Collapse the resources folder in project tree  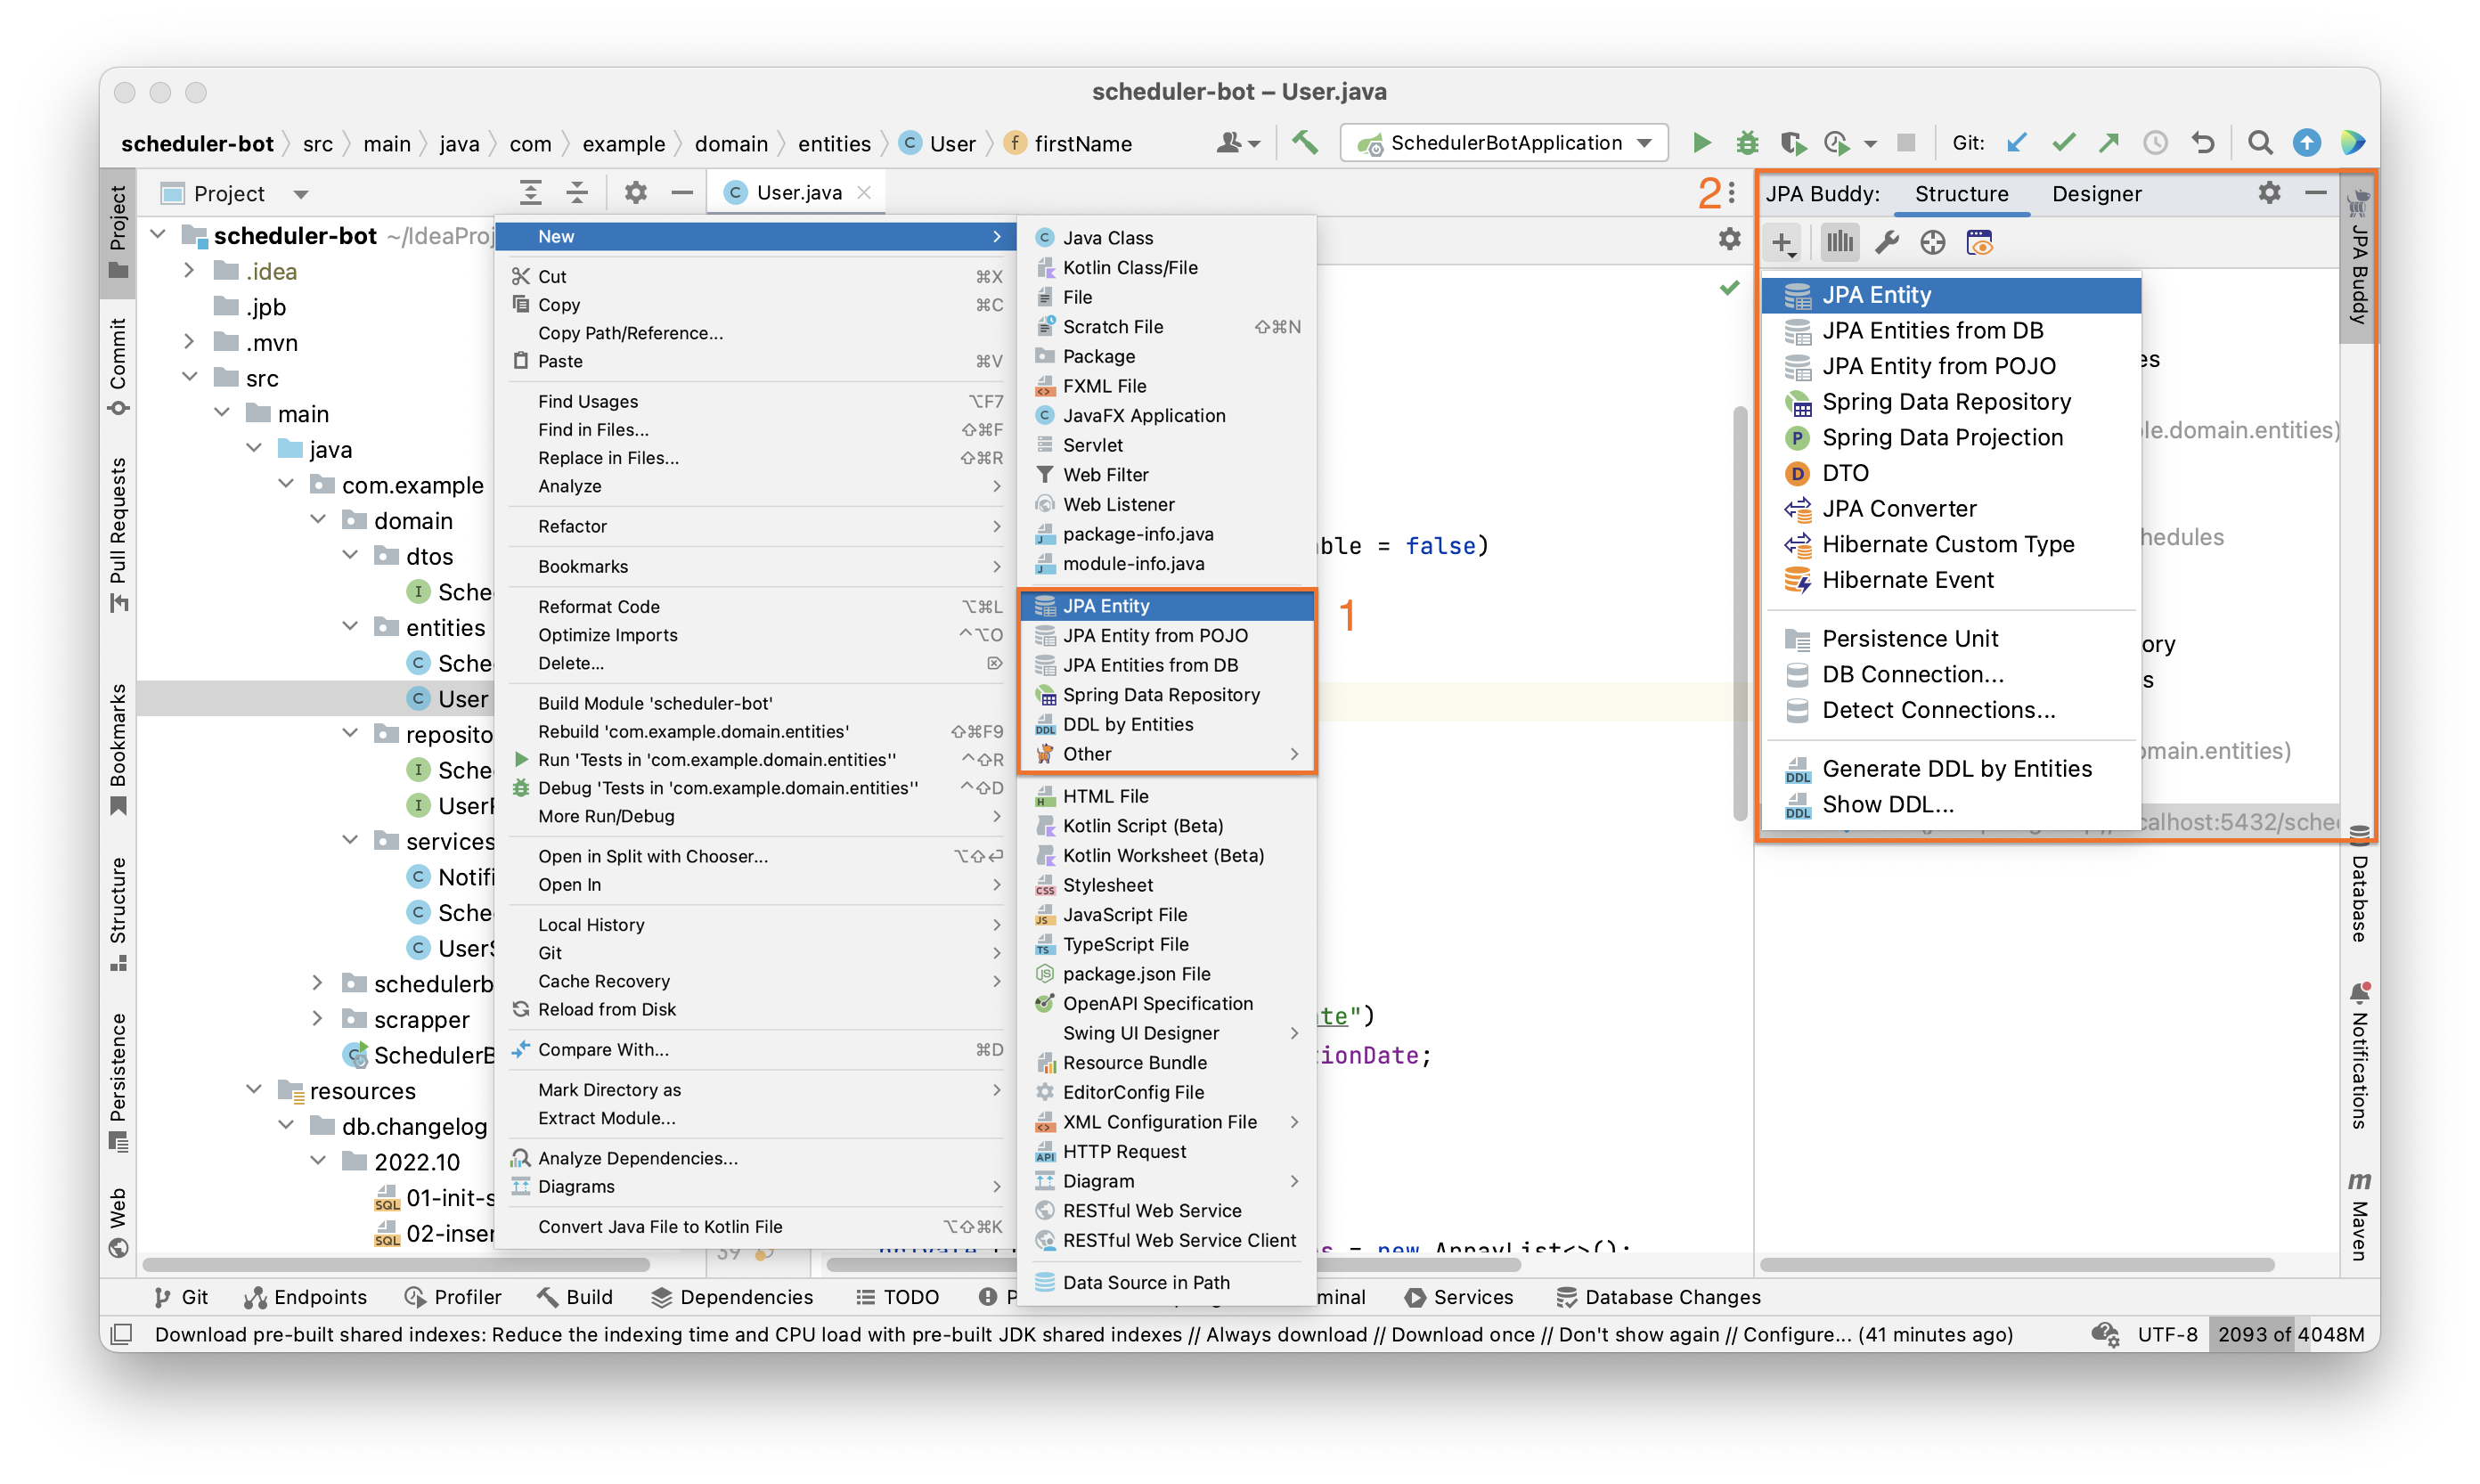[254, 1090]
